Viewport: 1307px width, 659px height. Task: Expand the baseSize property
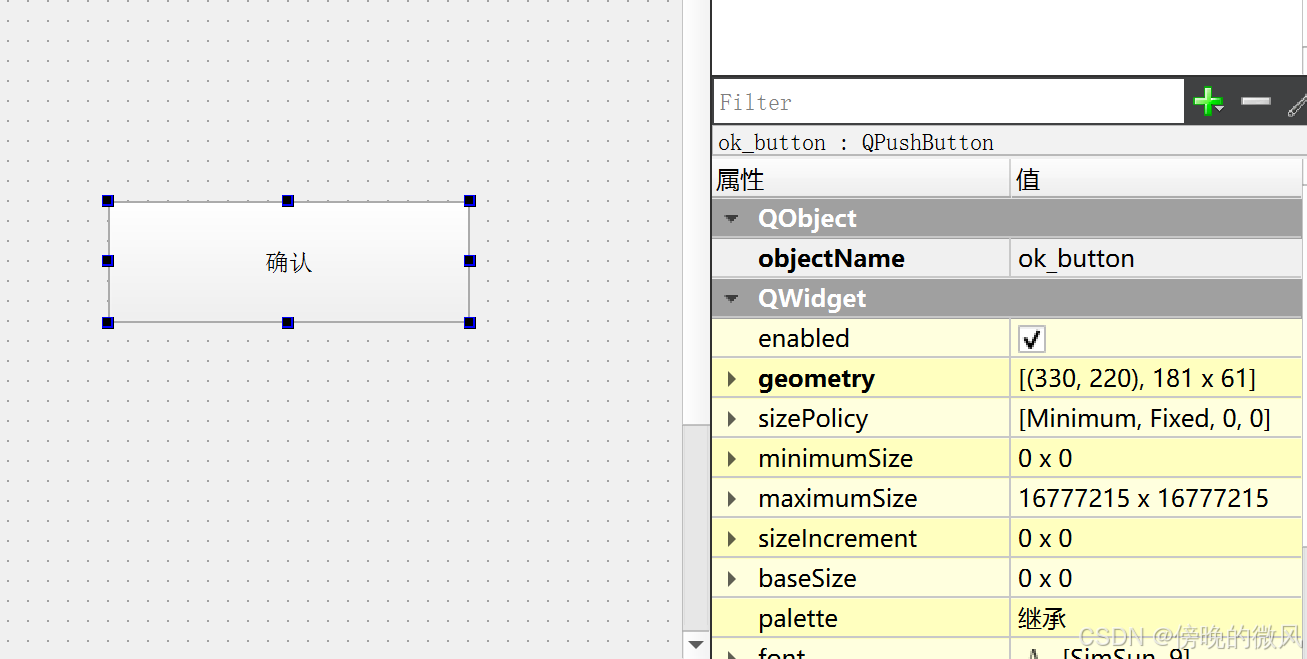(x=731, y=578)
